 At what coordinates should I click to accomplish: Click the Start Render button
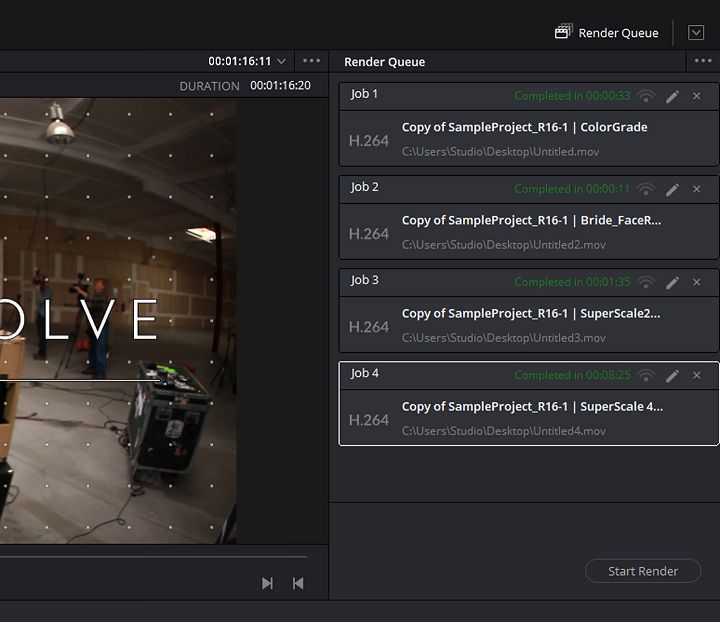click(x=643, y=571)
